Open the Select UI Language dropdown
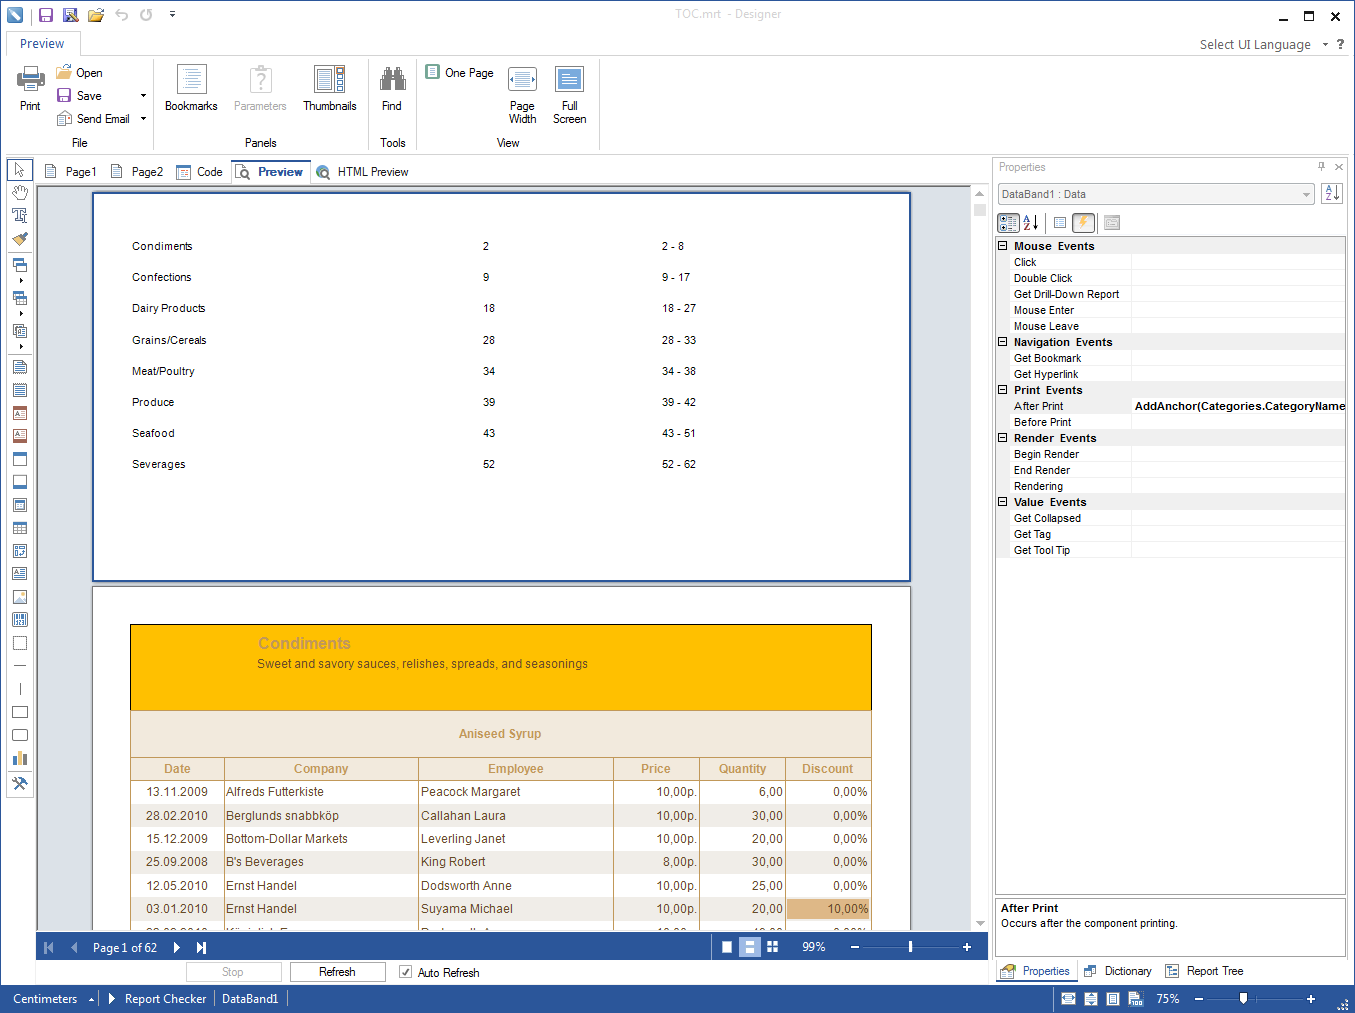Viewport: 1355px width, 1013px height. [1264, 44]
